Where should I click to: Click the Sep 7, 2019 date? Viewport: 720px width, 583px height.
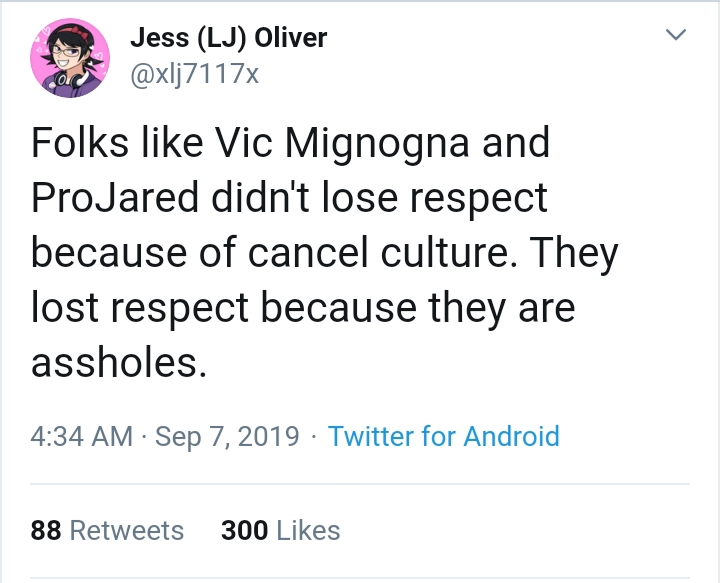[227, 436]
